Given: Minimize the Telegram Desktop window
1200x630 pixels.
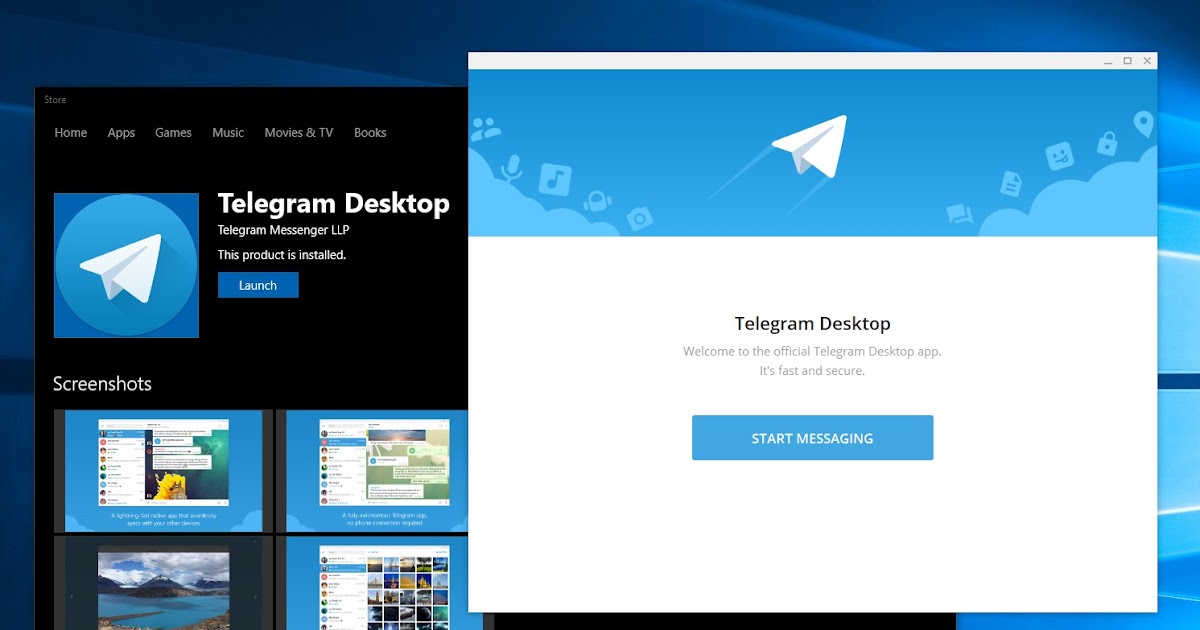Looking at the screenshot, I should coord(1107,61).
